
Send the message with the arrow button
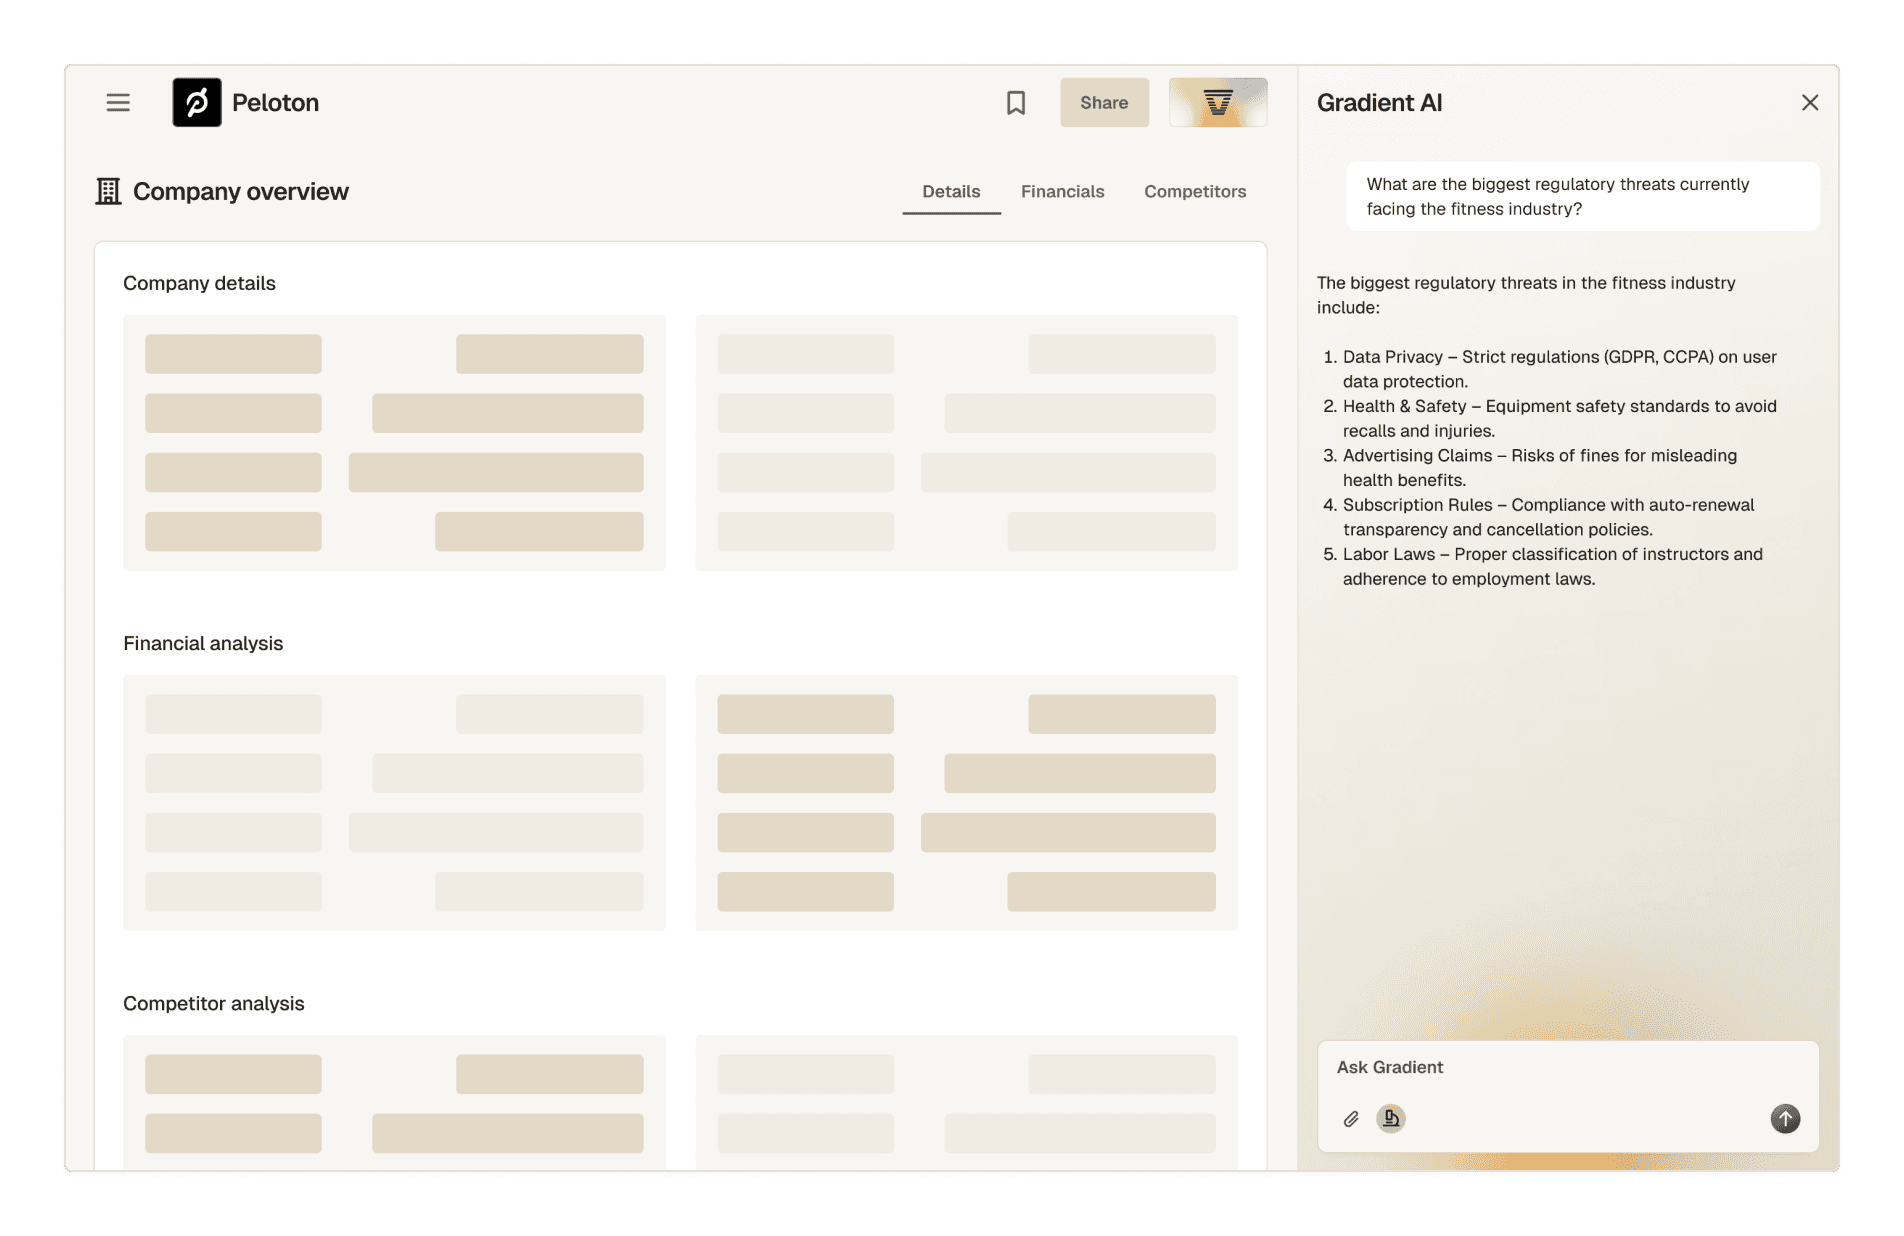coord(1785,1118)
